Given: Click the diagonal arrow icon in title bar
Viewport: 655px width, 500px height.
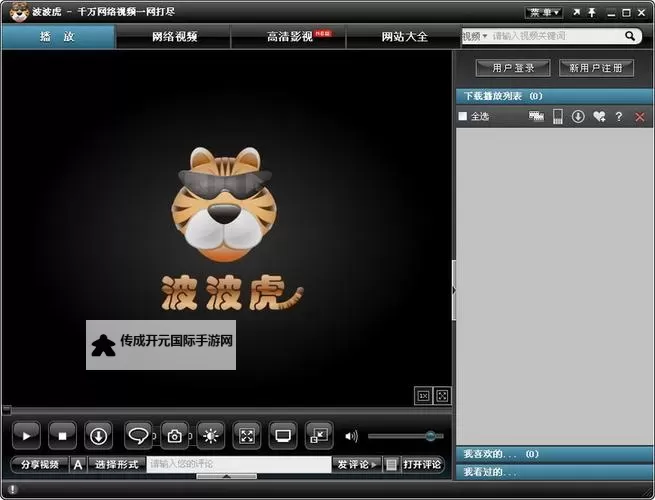Looking at the screenshot, I should click(576, 13).
